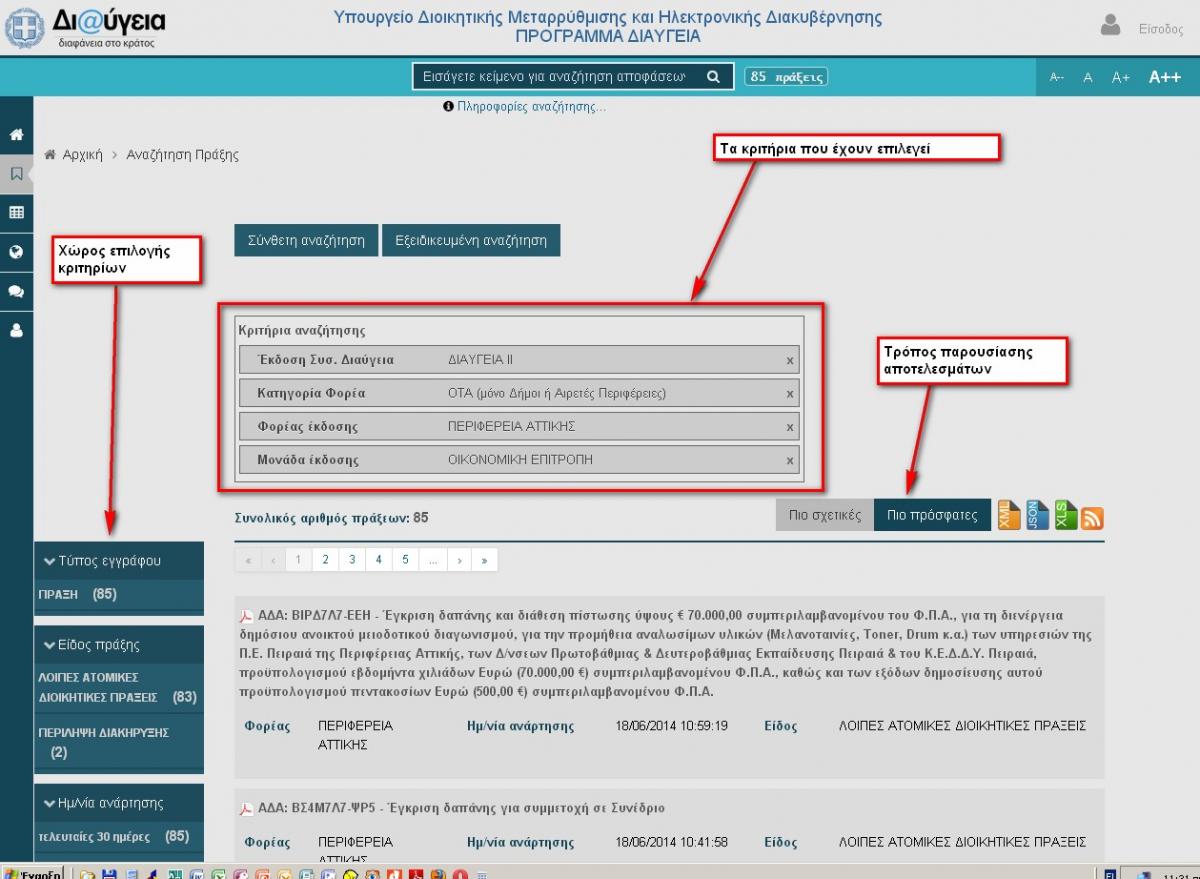1200x879 pixels.
Task: Click the home icon in left sidebar
Action: (16, 135)
